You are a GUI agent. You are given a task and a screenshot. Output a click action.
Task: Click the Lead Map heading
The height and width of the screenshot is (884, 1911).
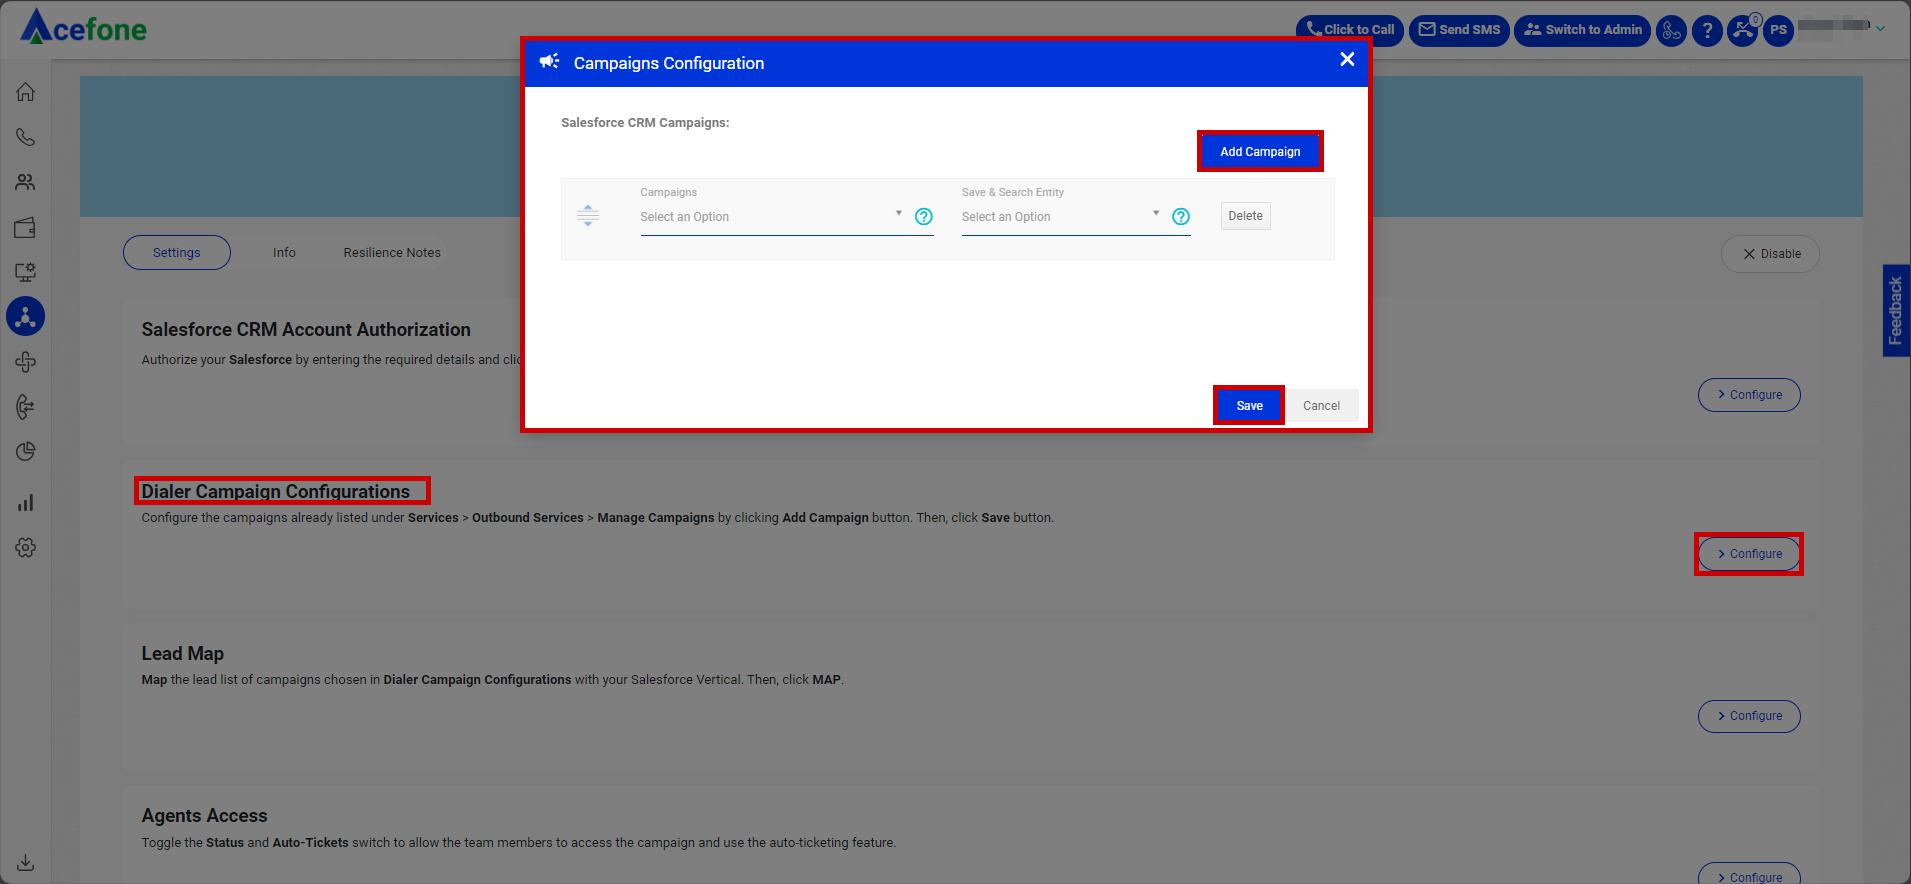(x=183, y=653)
